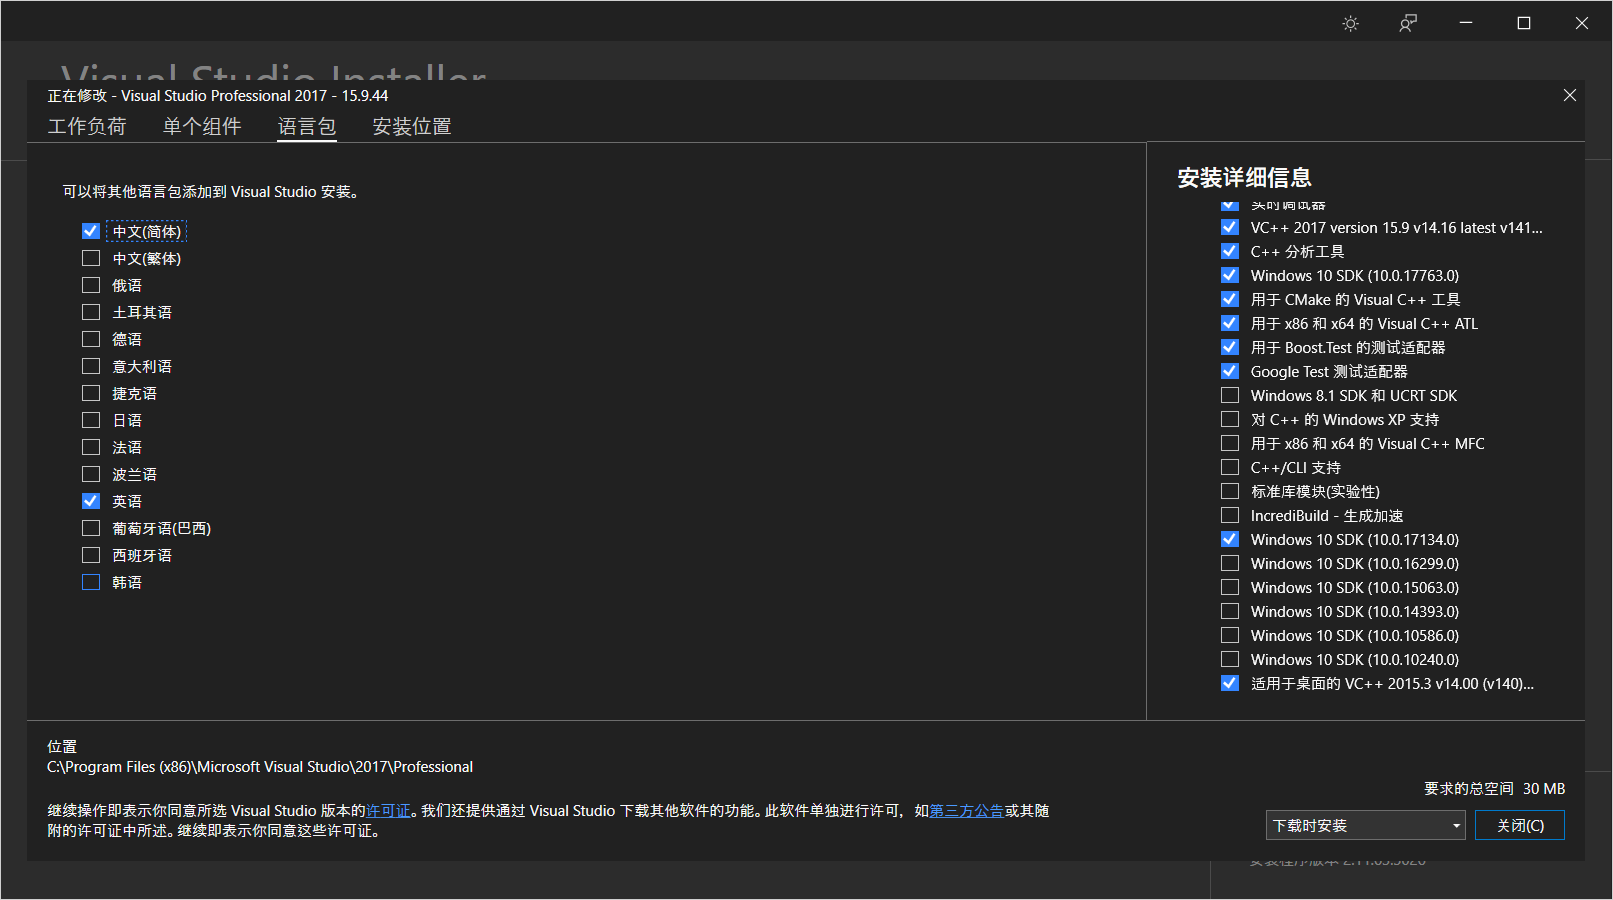Check Windows 10 SDK (10.0.15063.0)
Screen dimensions: 1613x900
tap(1230, 587)
